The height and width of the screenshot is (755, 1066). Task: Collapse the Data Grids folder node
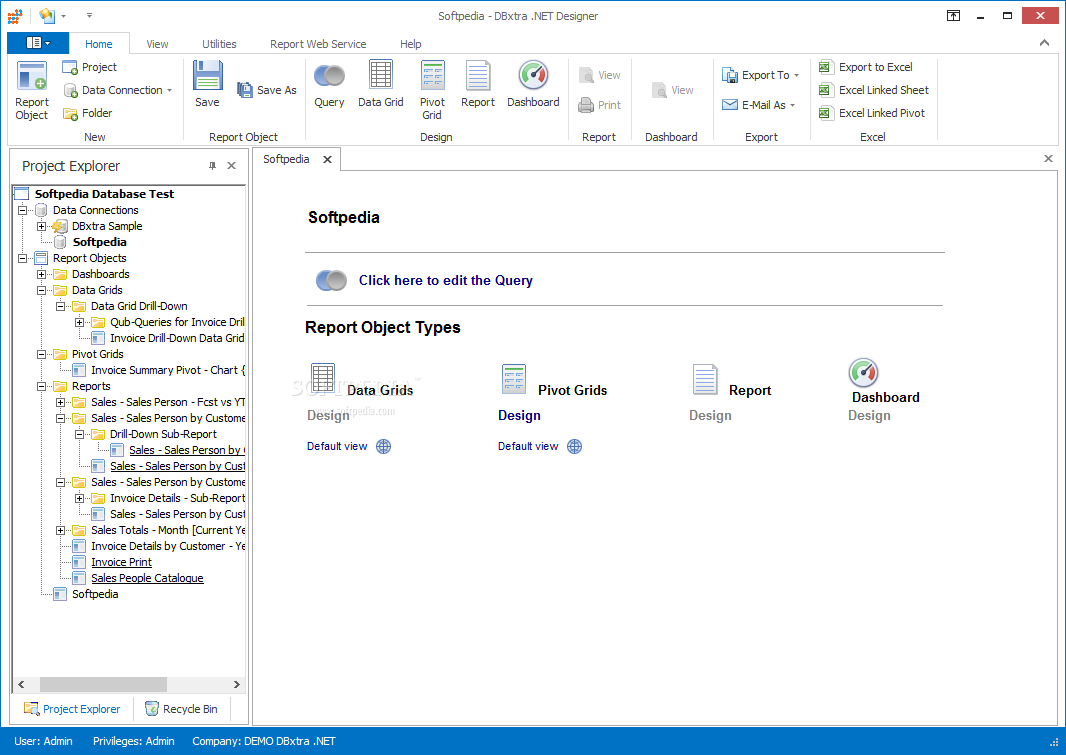pos(41,290)
